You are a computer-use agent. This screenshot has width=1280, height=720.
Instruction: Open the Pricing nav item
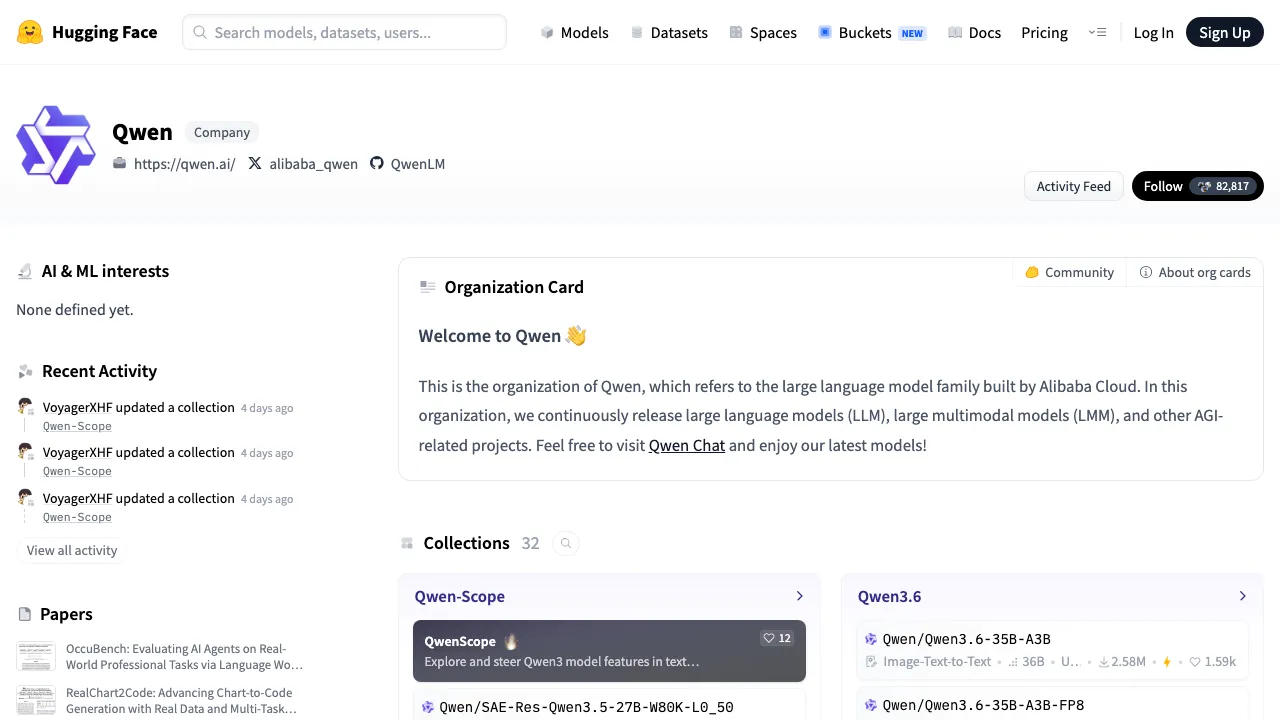tap(1044, 32)
